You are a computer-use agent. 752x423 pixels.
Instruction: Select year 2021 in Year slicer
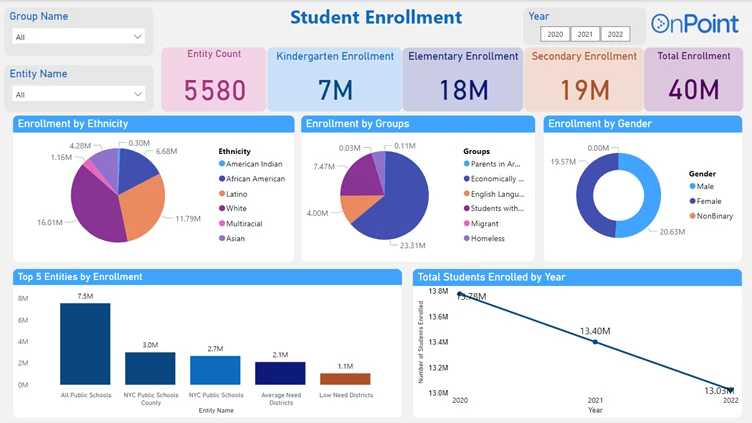[585, 34]
